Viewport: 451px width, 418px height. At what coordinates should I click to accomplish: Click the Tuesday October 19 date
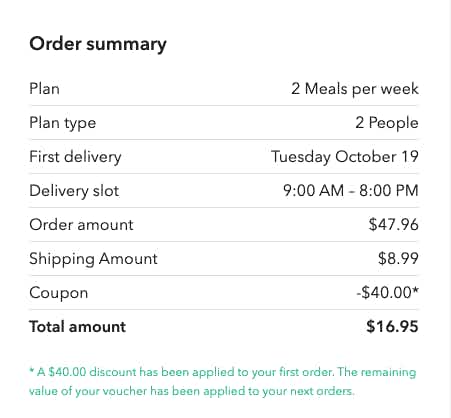pyautogui.click(x=345, y=157)
